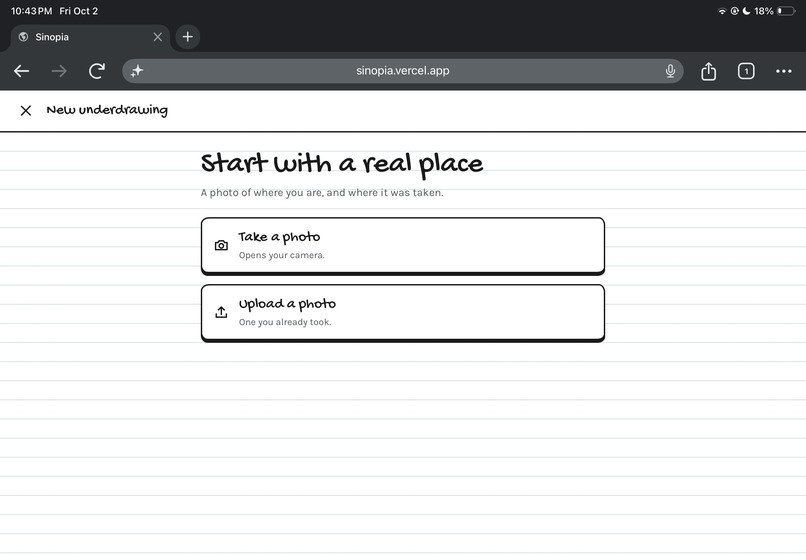Focus the sinopia.vercel.app address bar
806x560 pixels.
click(402, 71)
